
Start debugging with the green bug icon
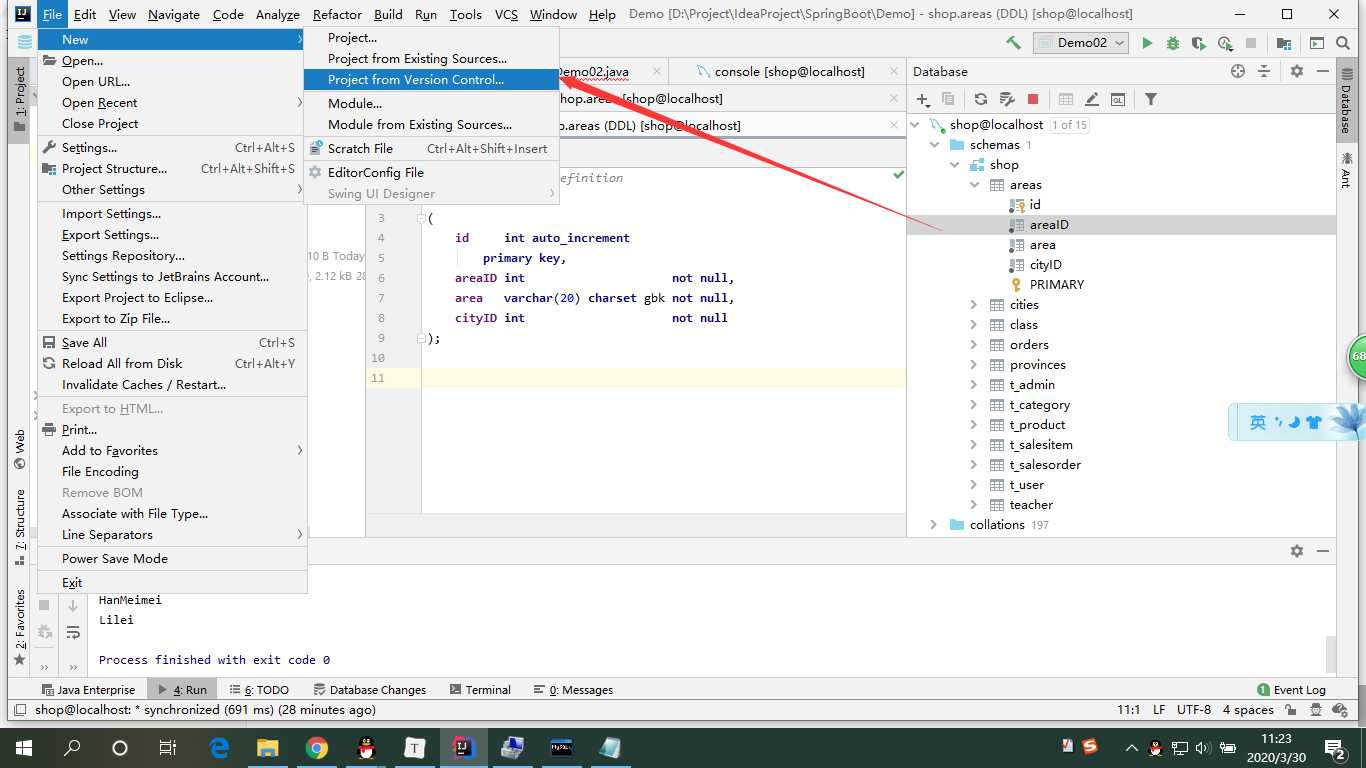pos(1173,43)
